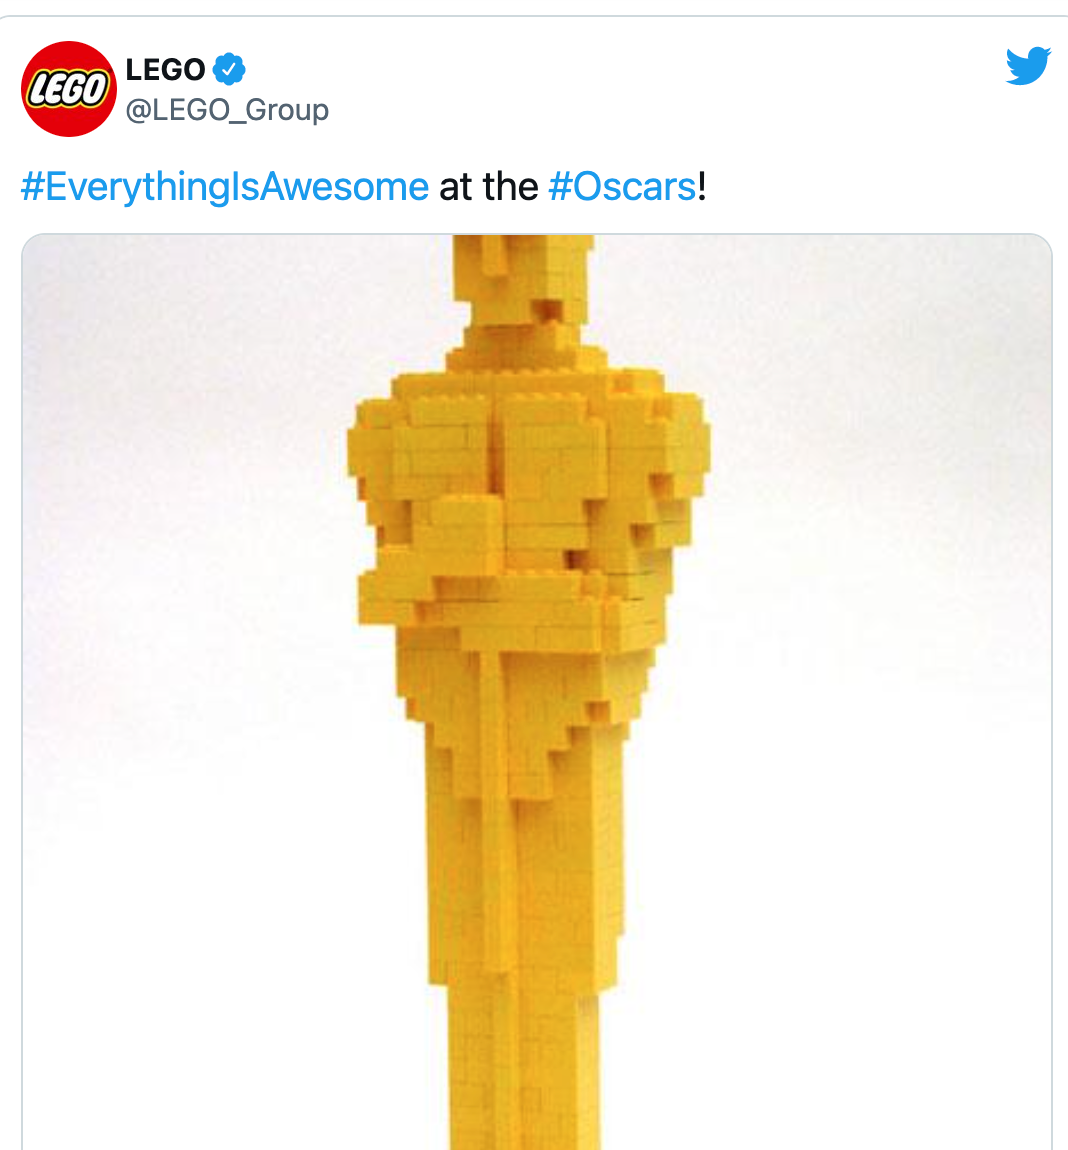
Task: Open the LEGO Oscar statue photo
Action: click(536, 692)
